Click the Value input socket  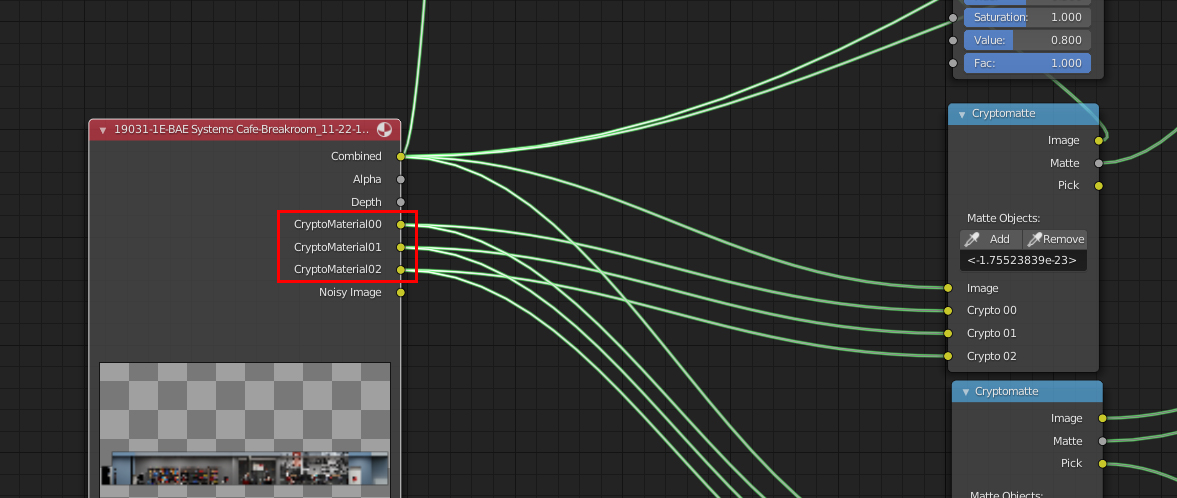point(953,40)
